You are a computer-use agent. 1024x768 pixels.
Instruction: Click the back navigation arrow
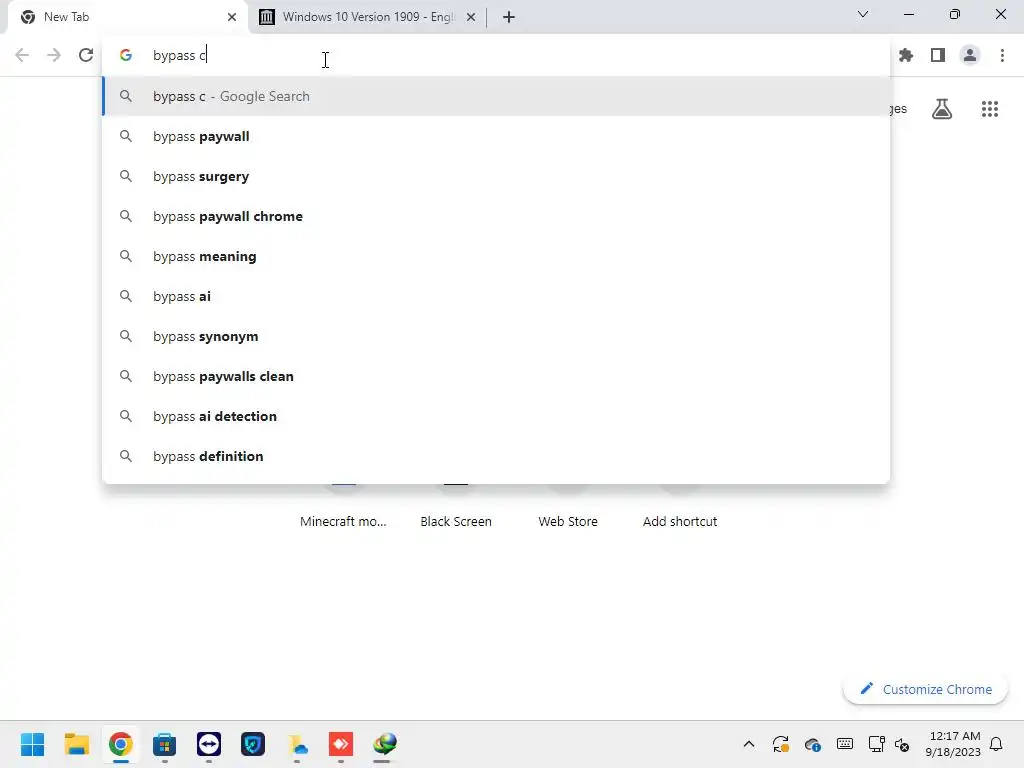coord(22,55)
